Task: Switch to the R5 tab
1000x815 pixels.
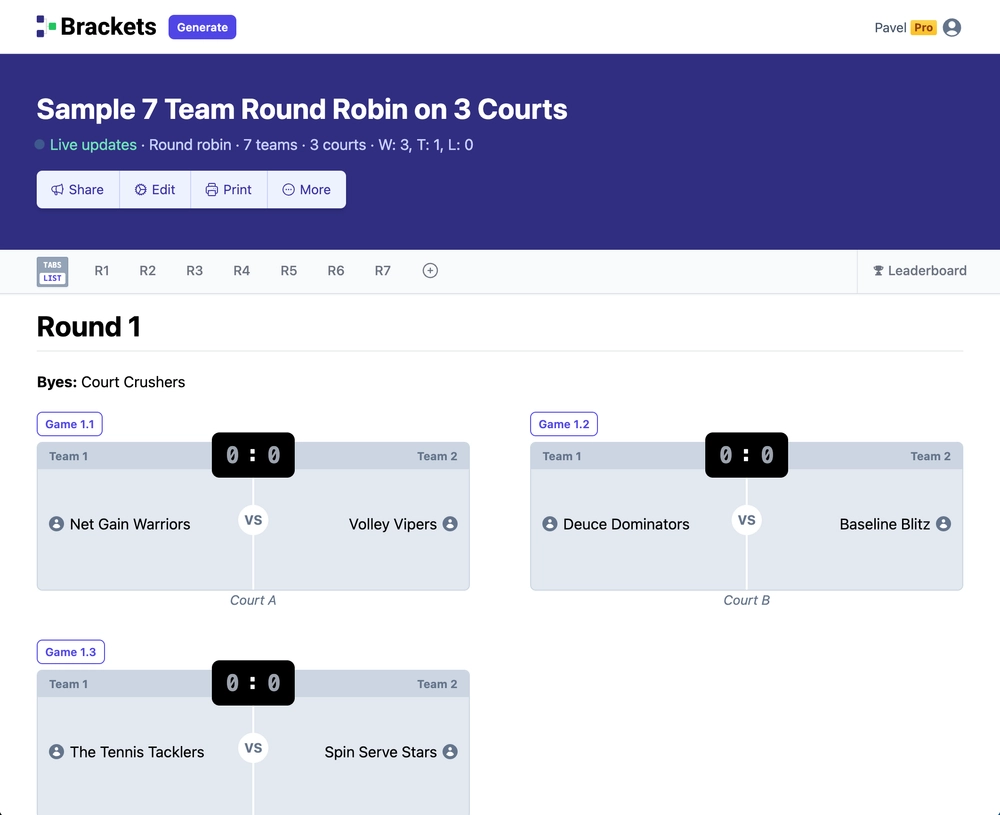Action: tap(289, 270)
